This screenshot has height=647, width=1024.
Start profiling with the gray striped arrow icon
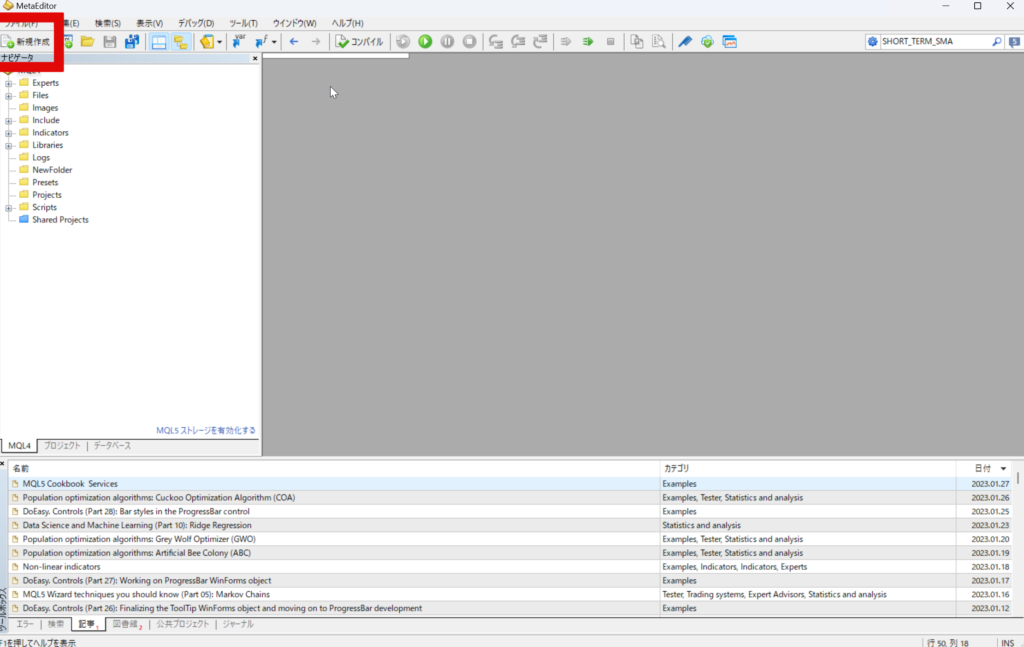(566, 42)
